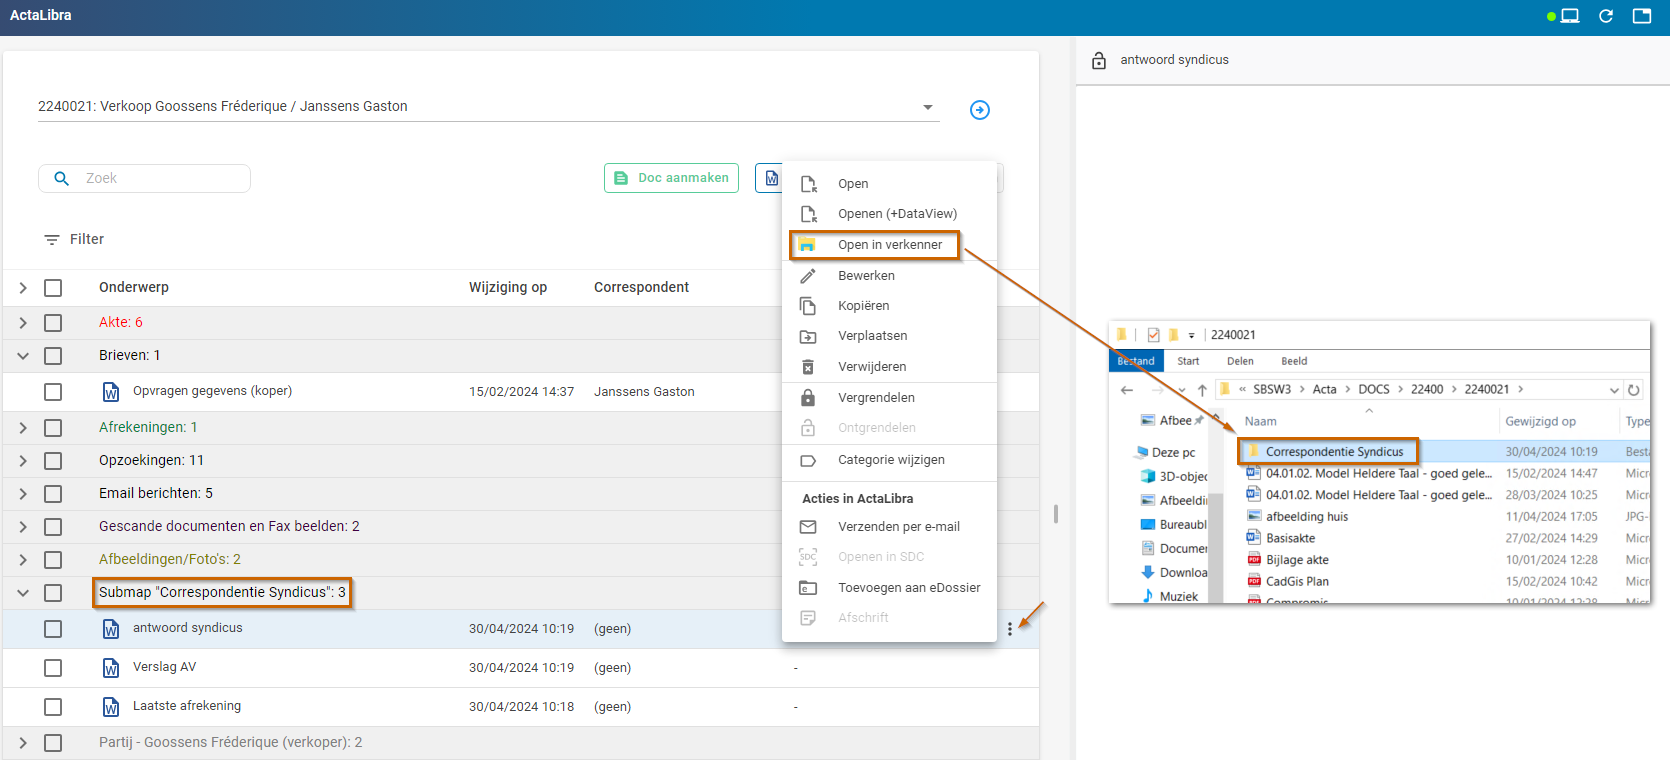Select Verwijderen in the context menu
The height and width of the screenshot is (760, 1670).
889,367
